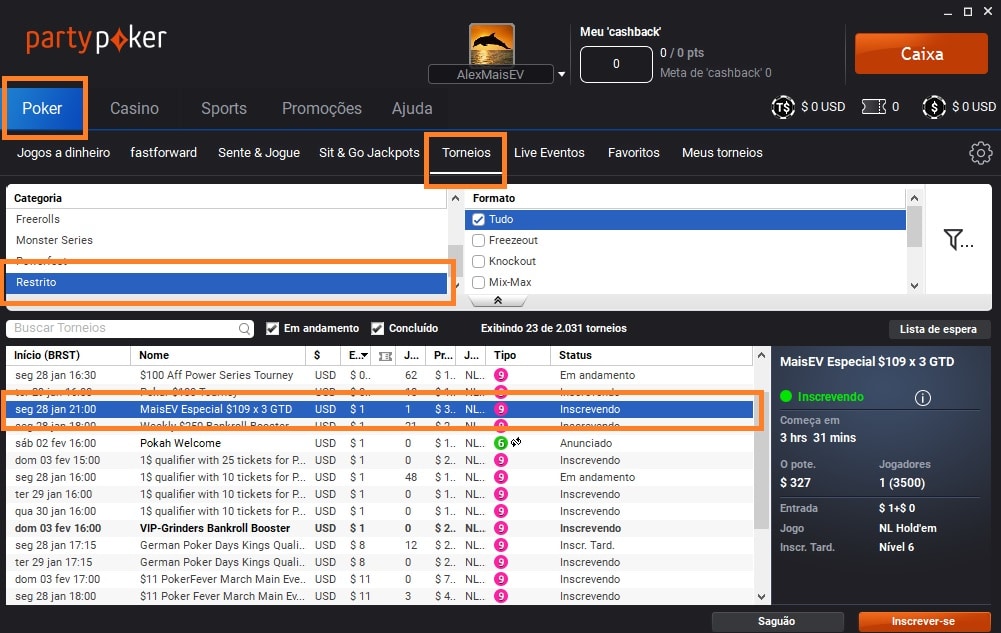Click the T$ tournament dollars icon

click(783, 107)
